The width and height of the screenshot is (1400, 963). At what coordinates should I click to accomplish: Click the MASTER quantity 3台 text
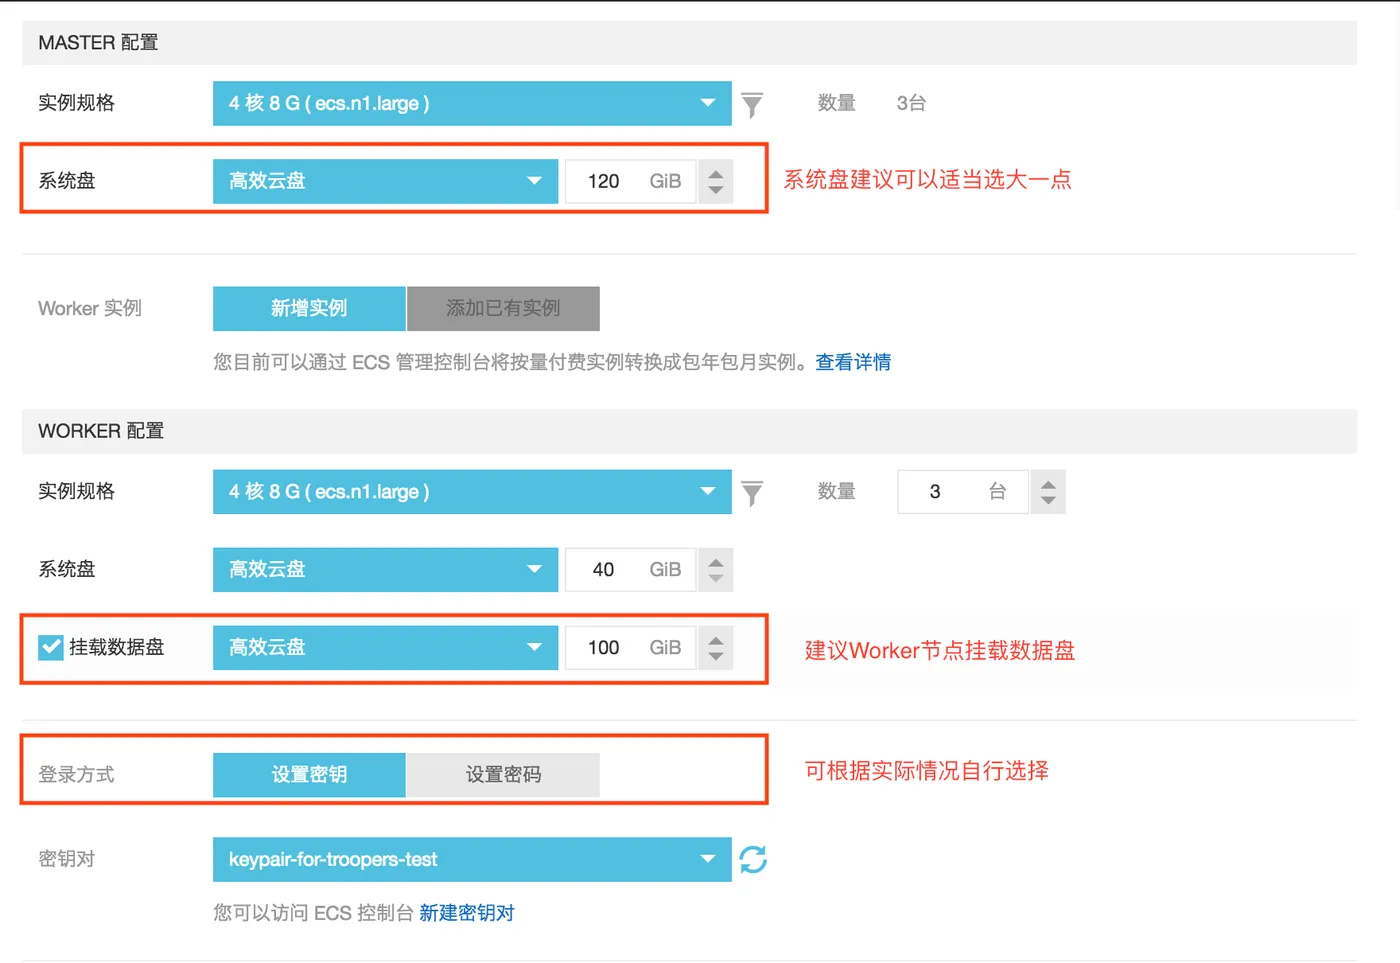911,103
